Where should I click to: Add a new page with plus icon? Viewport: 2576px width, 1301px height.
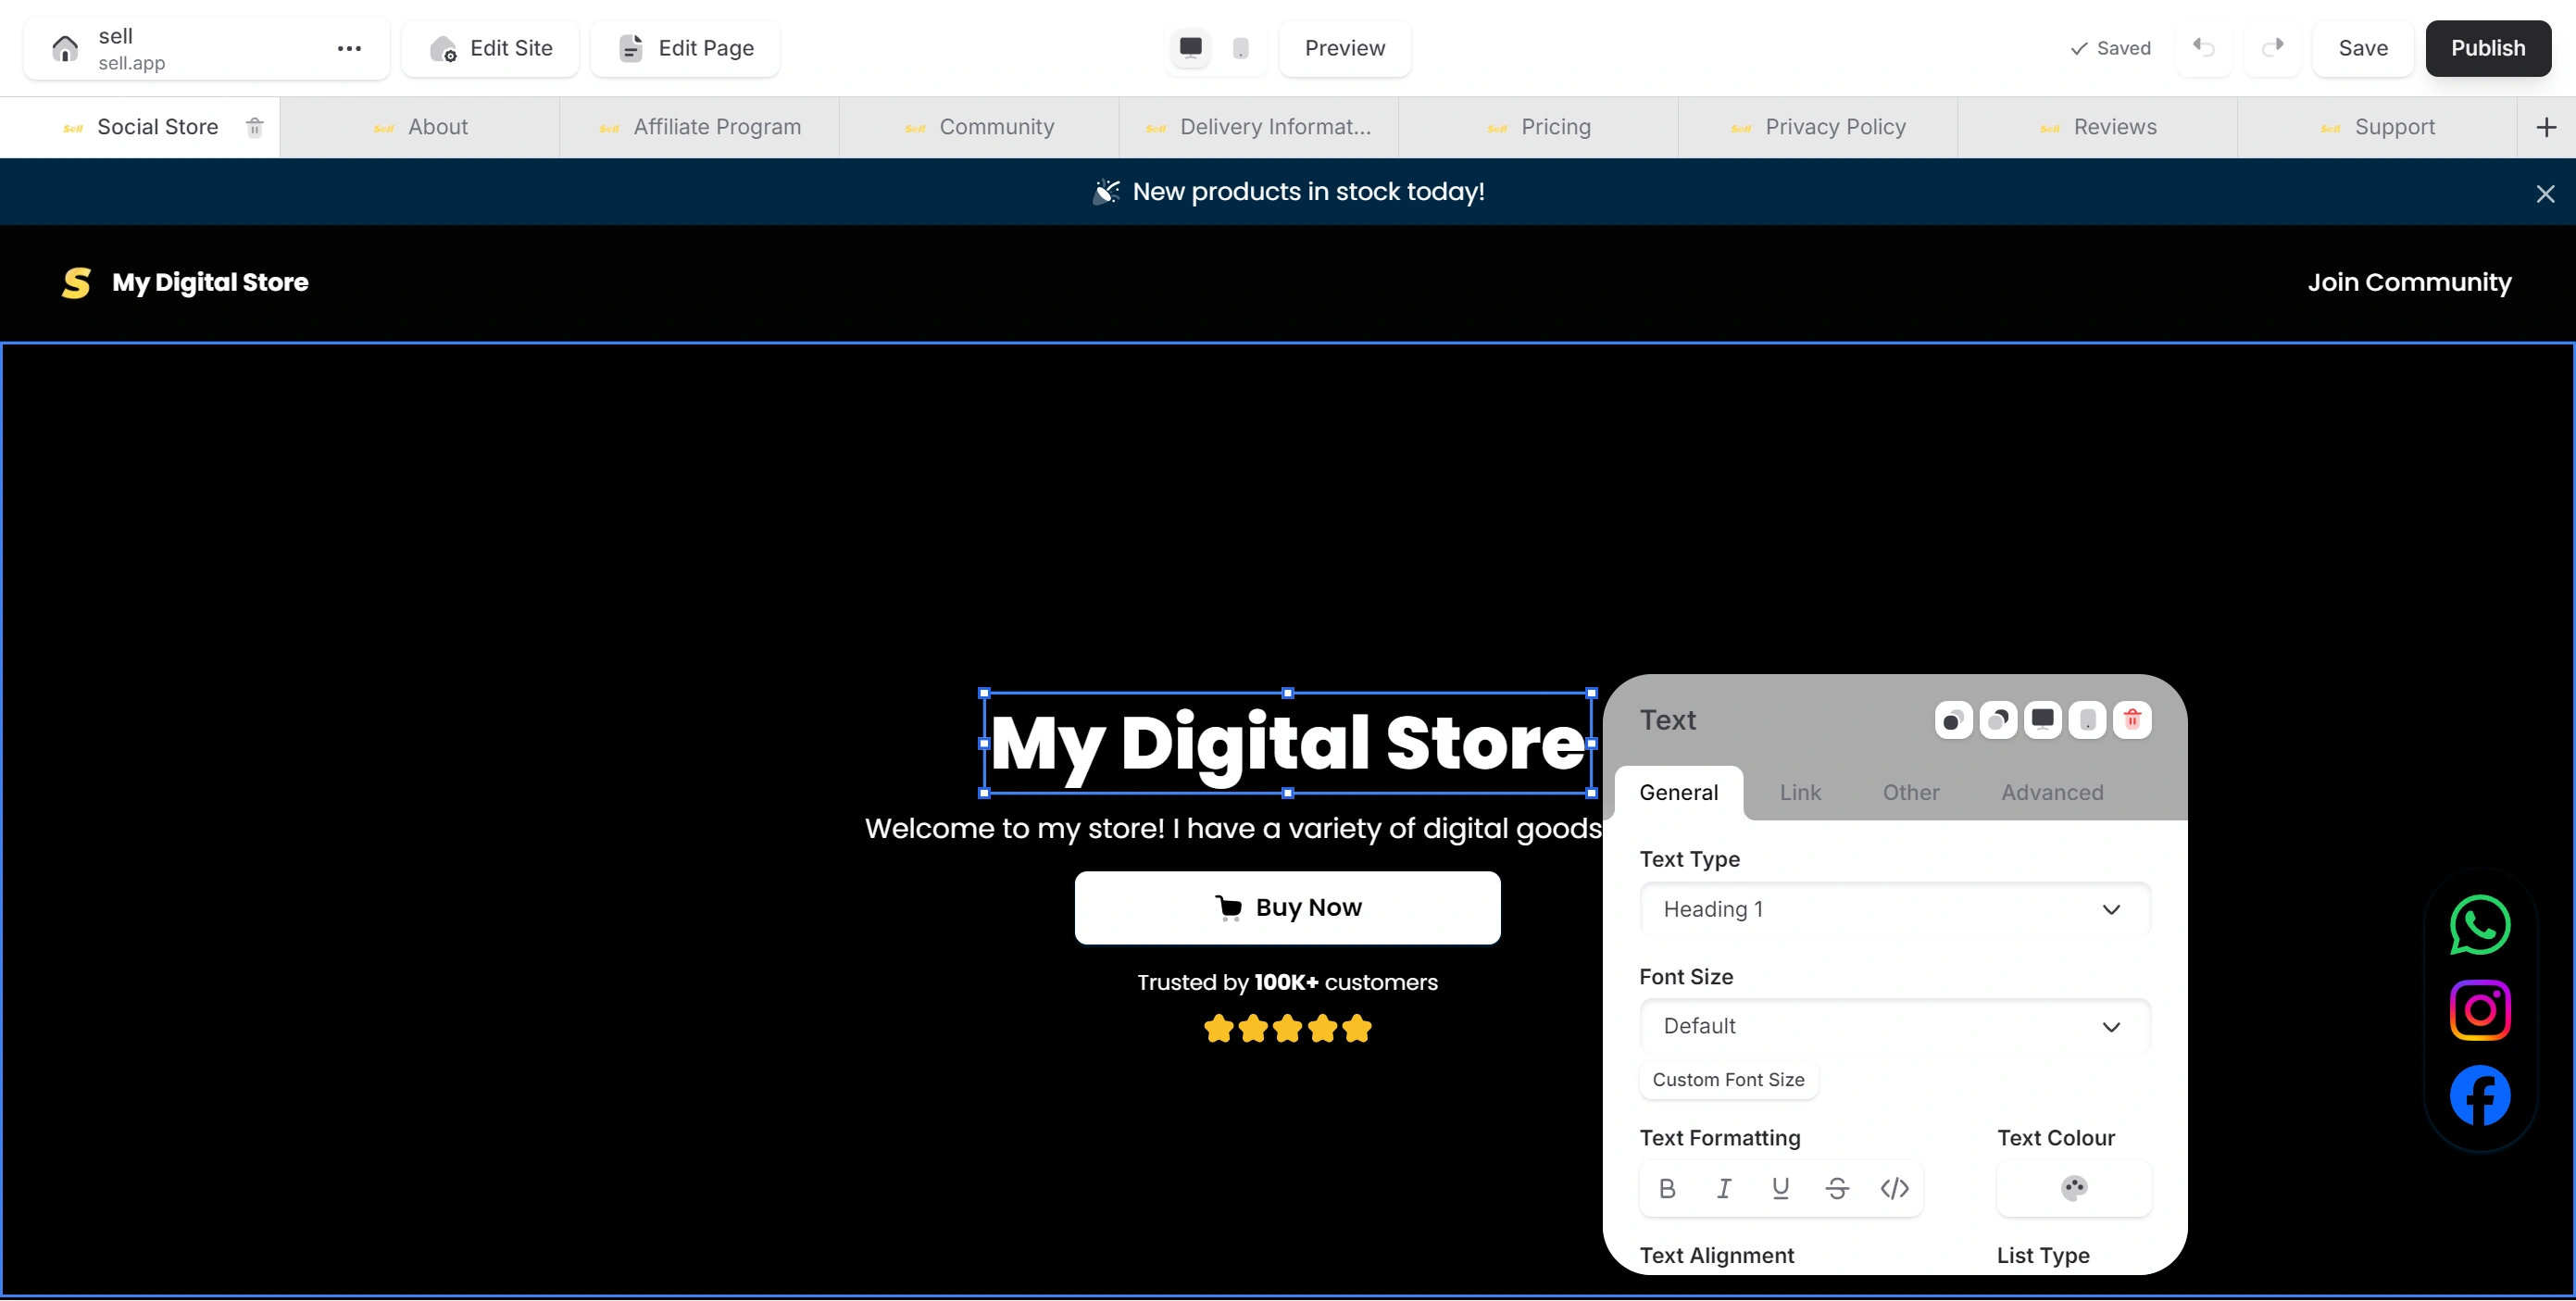pyautogui.click(x=2545, y=127)
